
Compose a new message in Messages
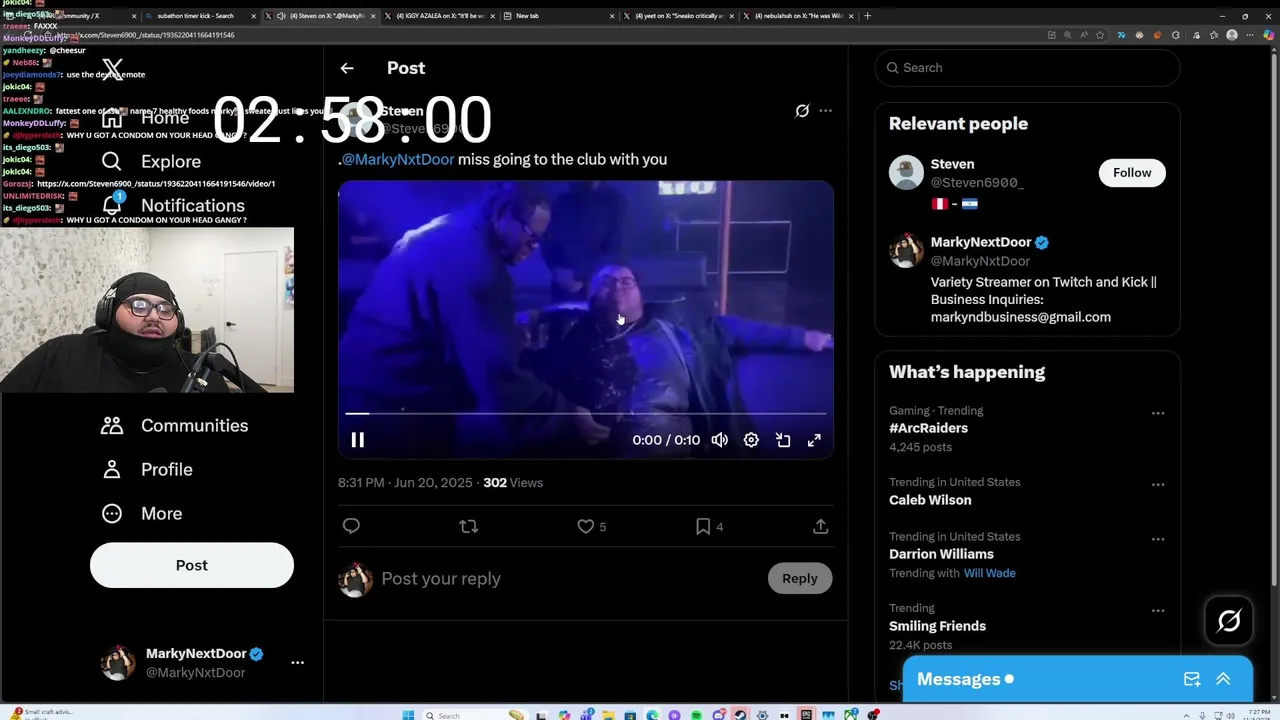[x=1192, y=679]
